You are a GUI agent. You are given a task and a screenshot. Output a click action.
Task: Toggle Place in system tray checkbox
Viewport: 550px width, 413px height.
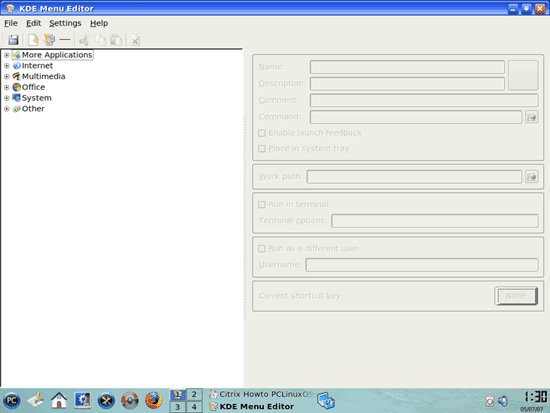(262, 149)
